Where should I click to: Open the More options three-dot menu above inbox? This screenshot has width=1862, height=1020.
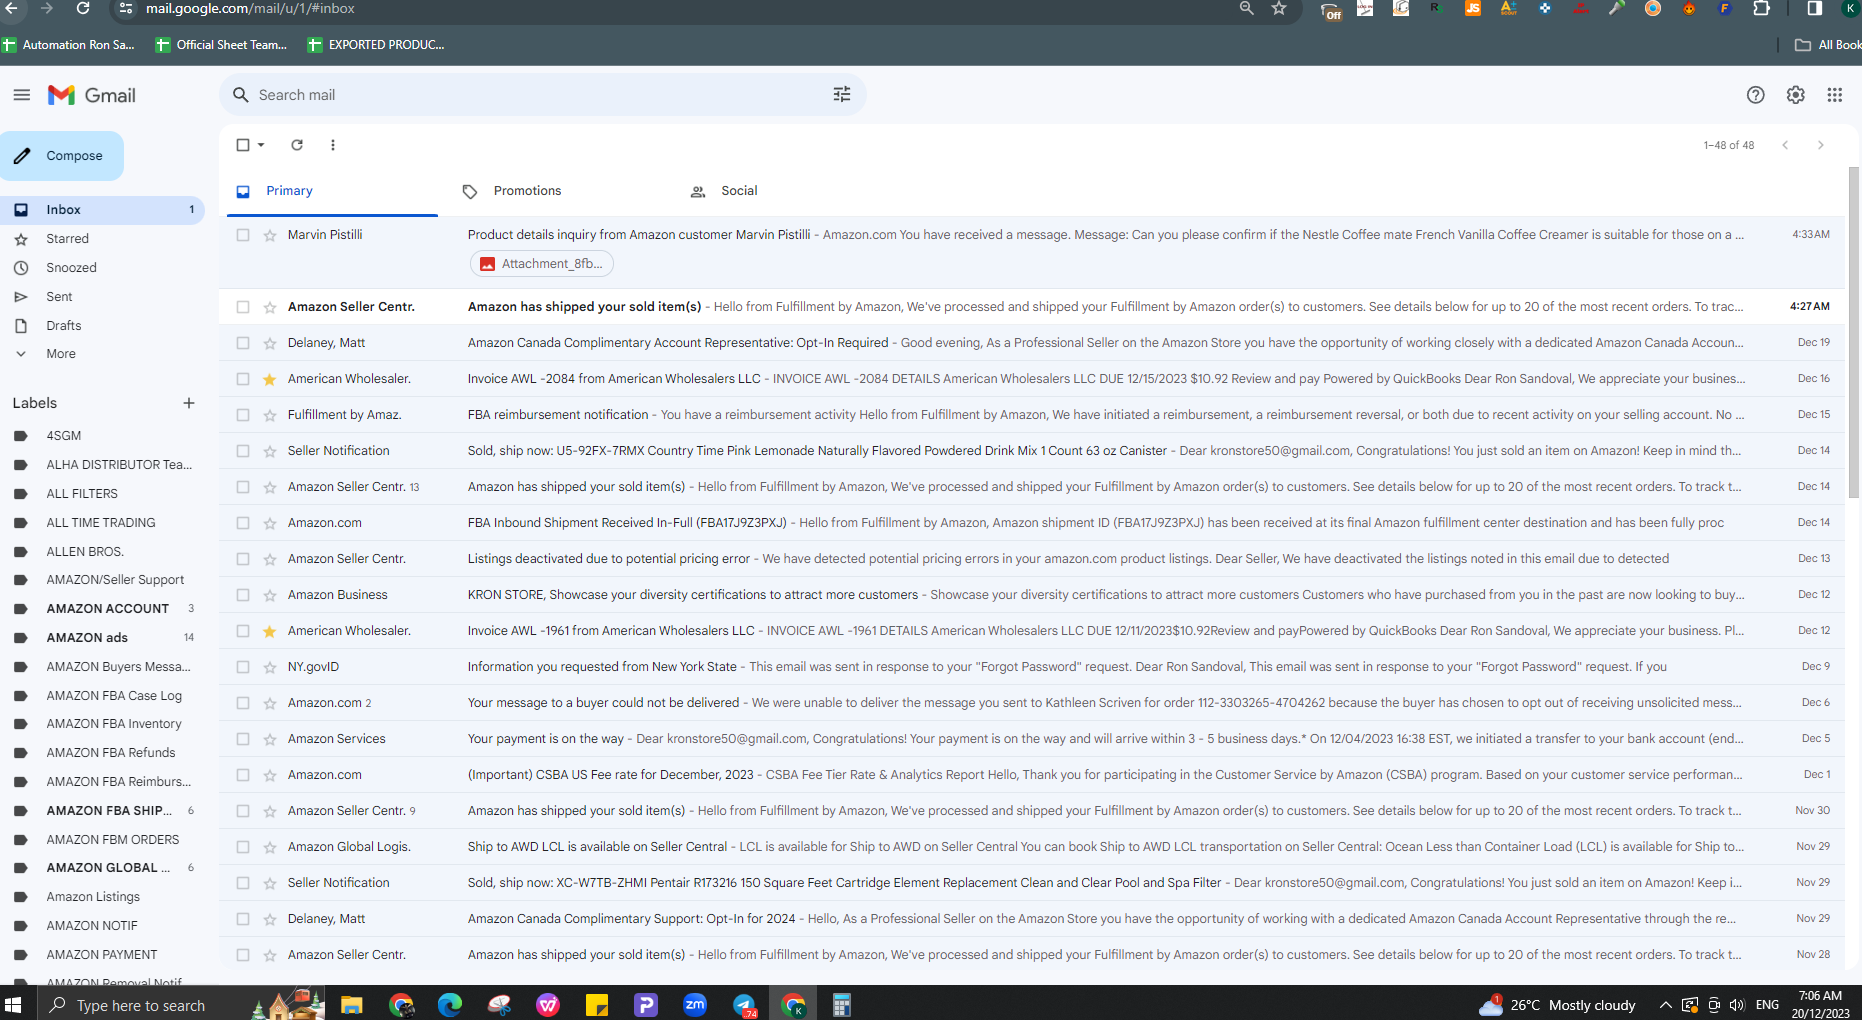[x=333, y=145]
